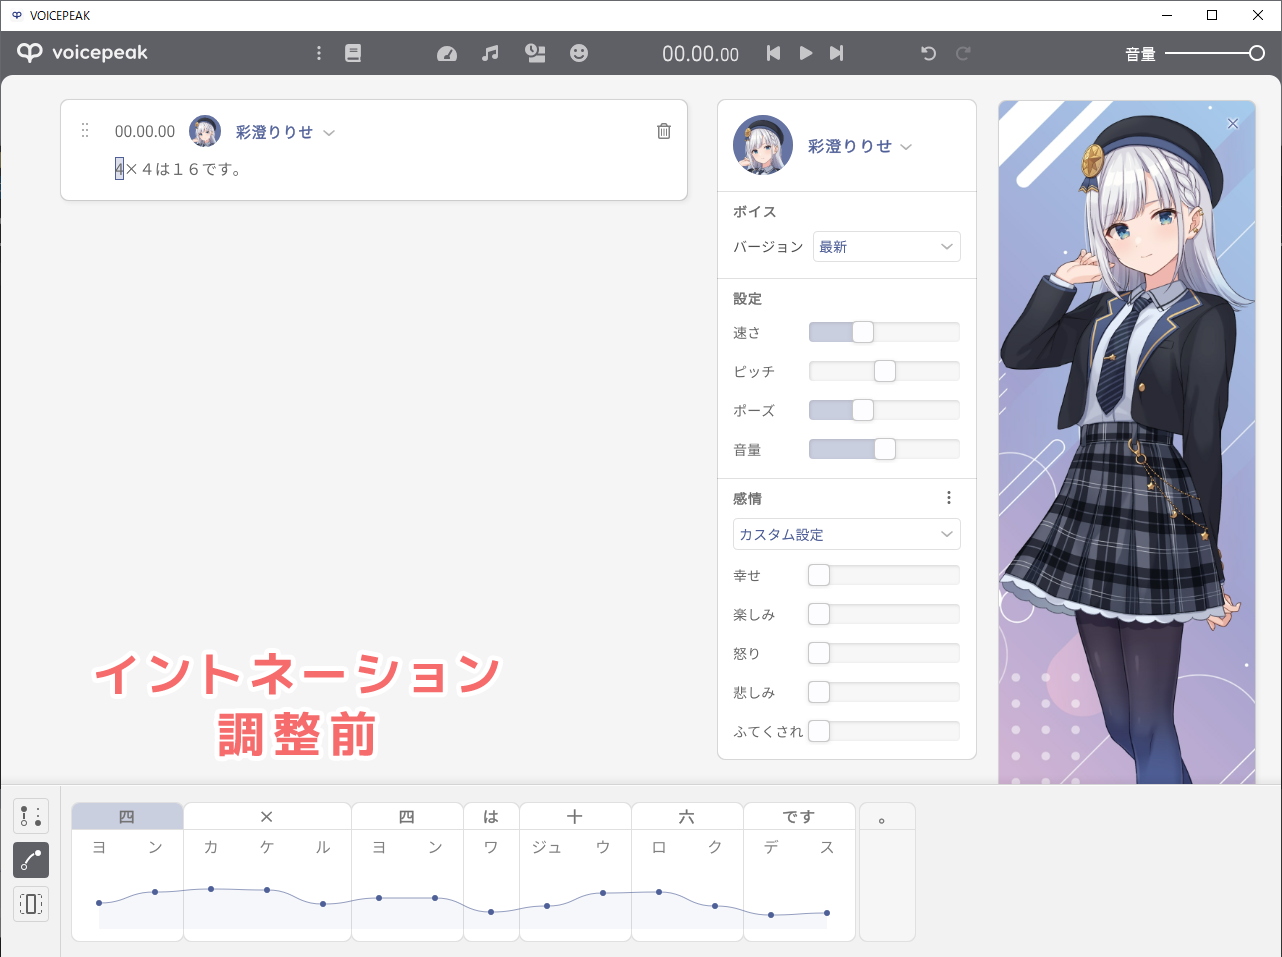Click narrator avatar in the text block
Viewport: 1282px width, 957px height.
click(205, 131)
